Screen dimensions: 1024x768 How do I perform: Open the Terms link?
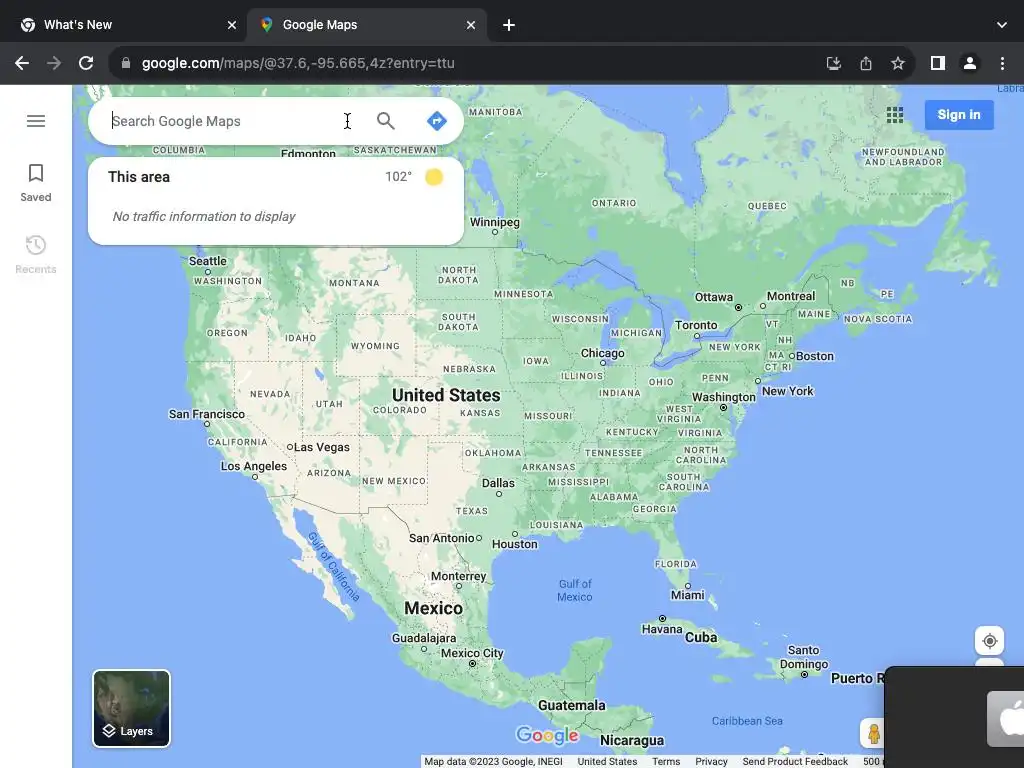point(666,761)
